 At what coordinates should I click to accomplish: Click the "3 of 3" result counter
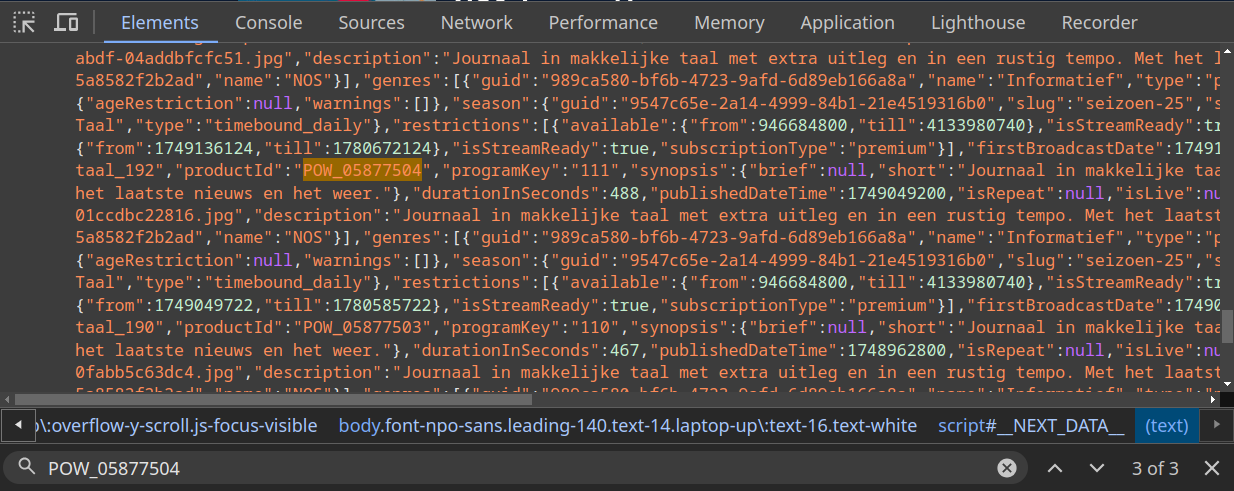coord(1155,468)
